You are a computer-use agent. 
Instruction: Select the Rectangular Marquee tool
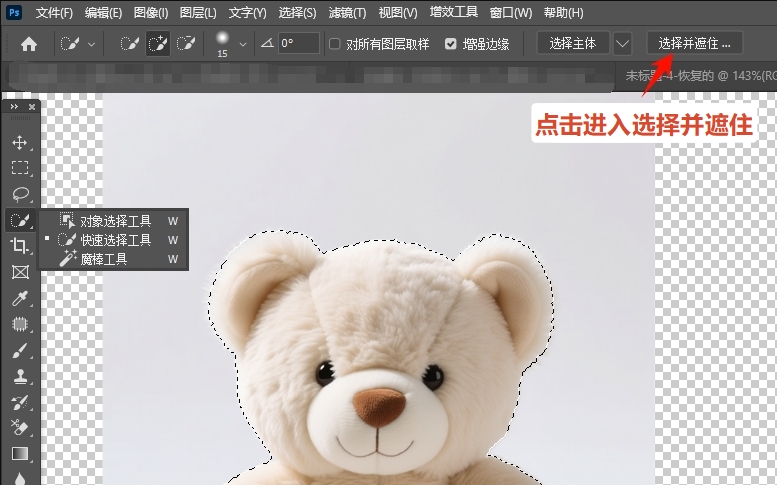point(19,168)
